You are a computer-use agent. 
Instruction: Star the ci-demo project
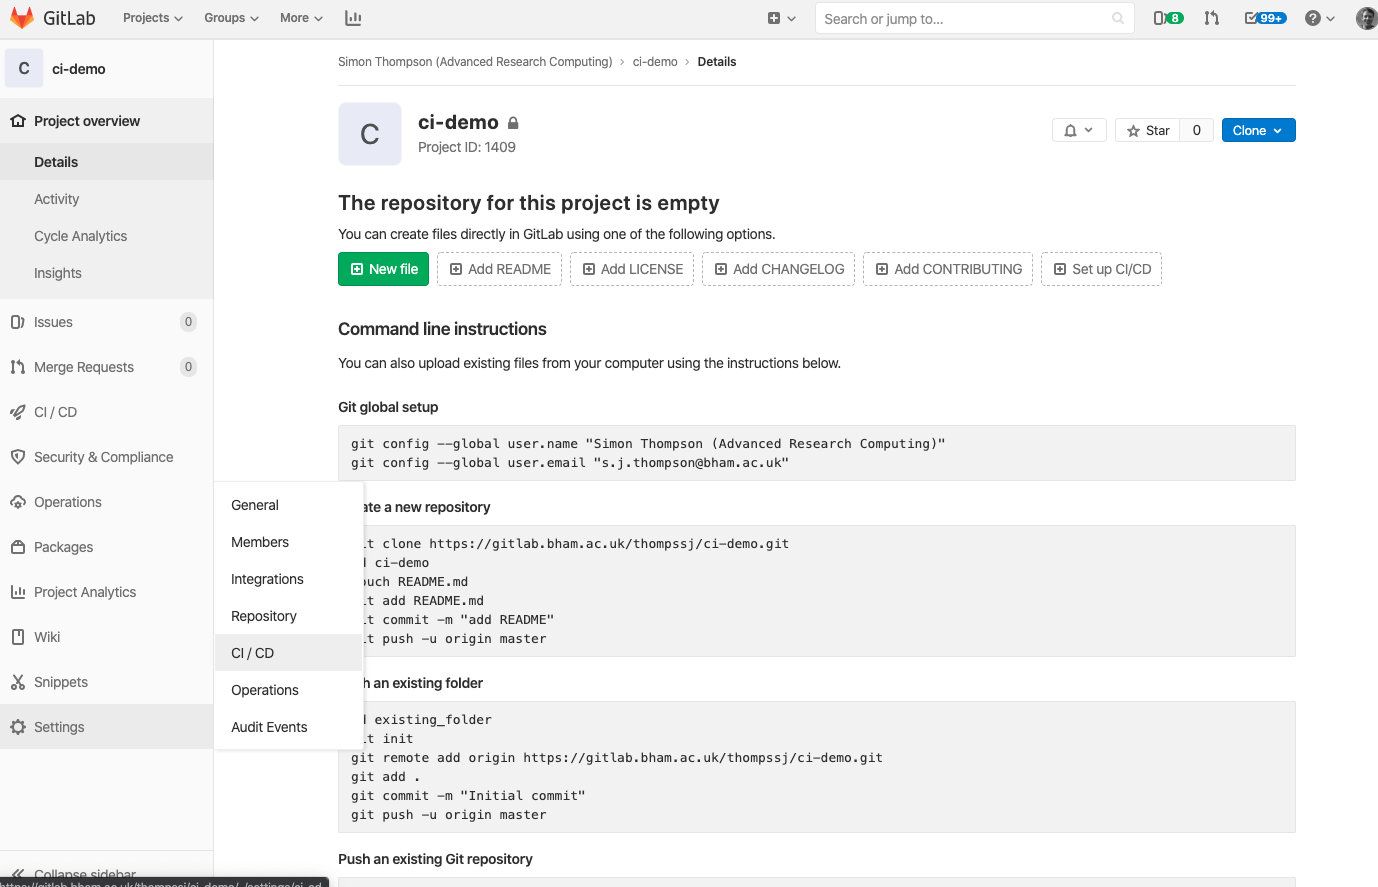pos(1148,130)
